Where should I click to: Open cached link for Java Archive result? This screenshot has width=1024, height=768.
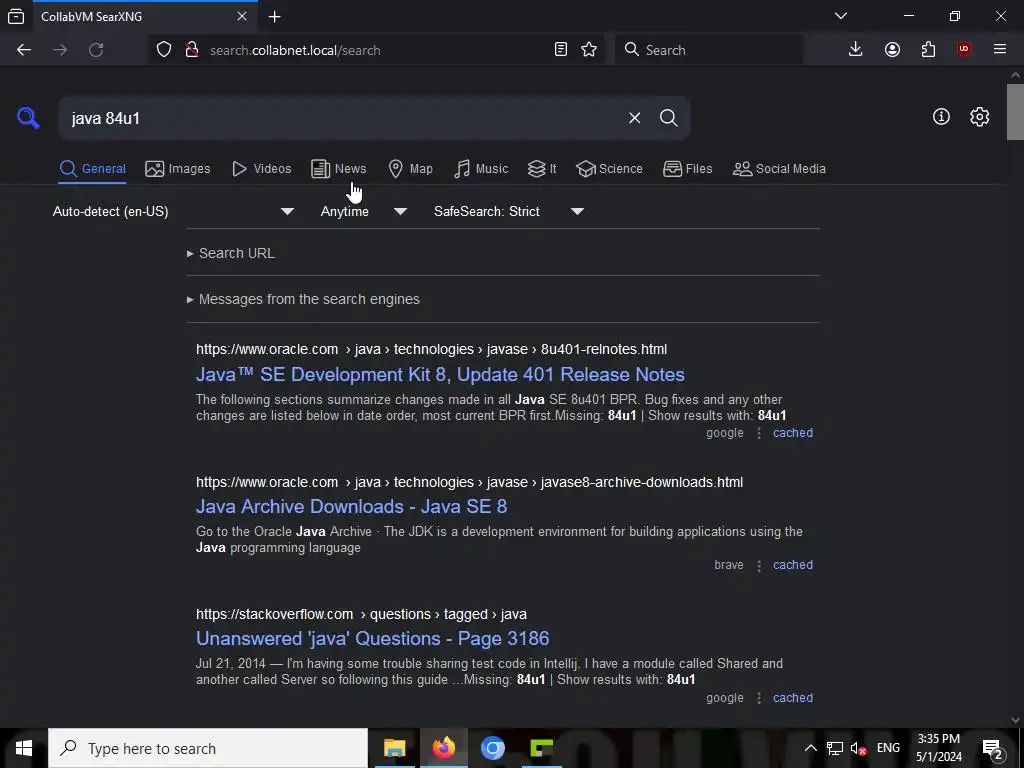(x=793, y=565)
